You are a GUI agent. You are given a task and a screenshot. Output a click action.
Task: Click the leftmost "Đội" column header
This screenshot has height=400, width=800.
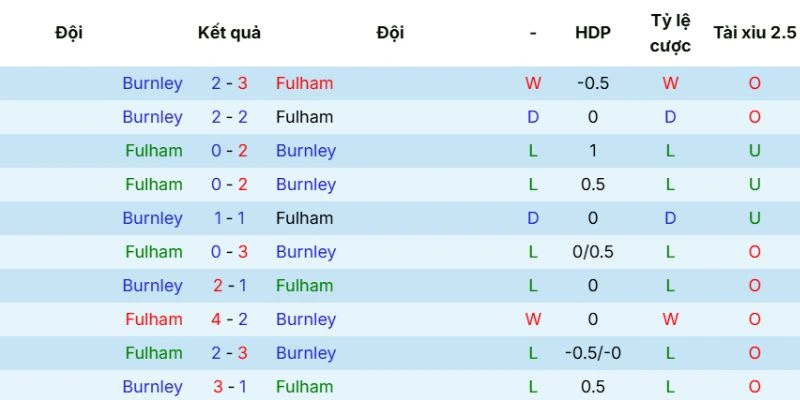click(x=69, y=33)
